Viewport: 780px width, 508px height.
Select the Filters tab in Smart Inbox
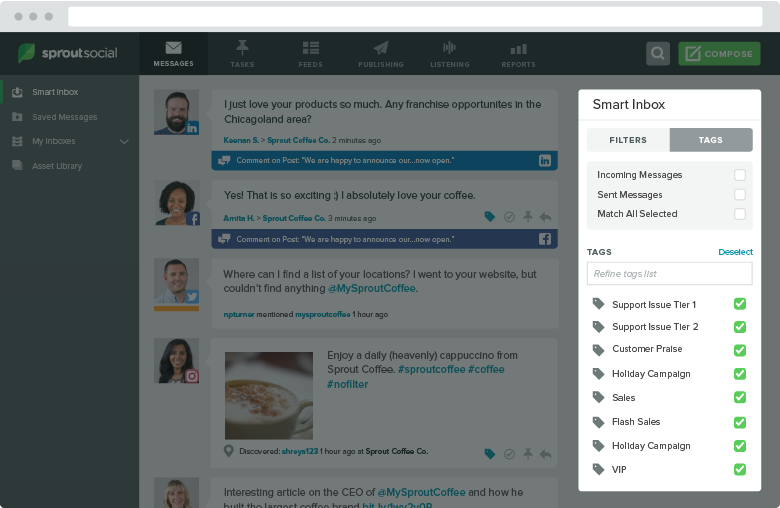coord(628,140)
